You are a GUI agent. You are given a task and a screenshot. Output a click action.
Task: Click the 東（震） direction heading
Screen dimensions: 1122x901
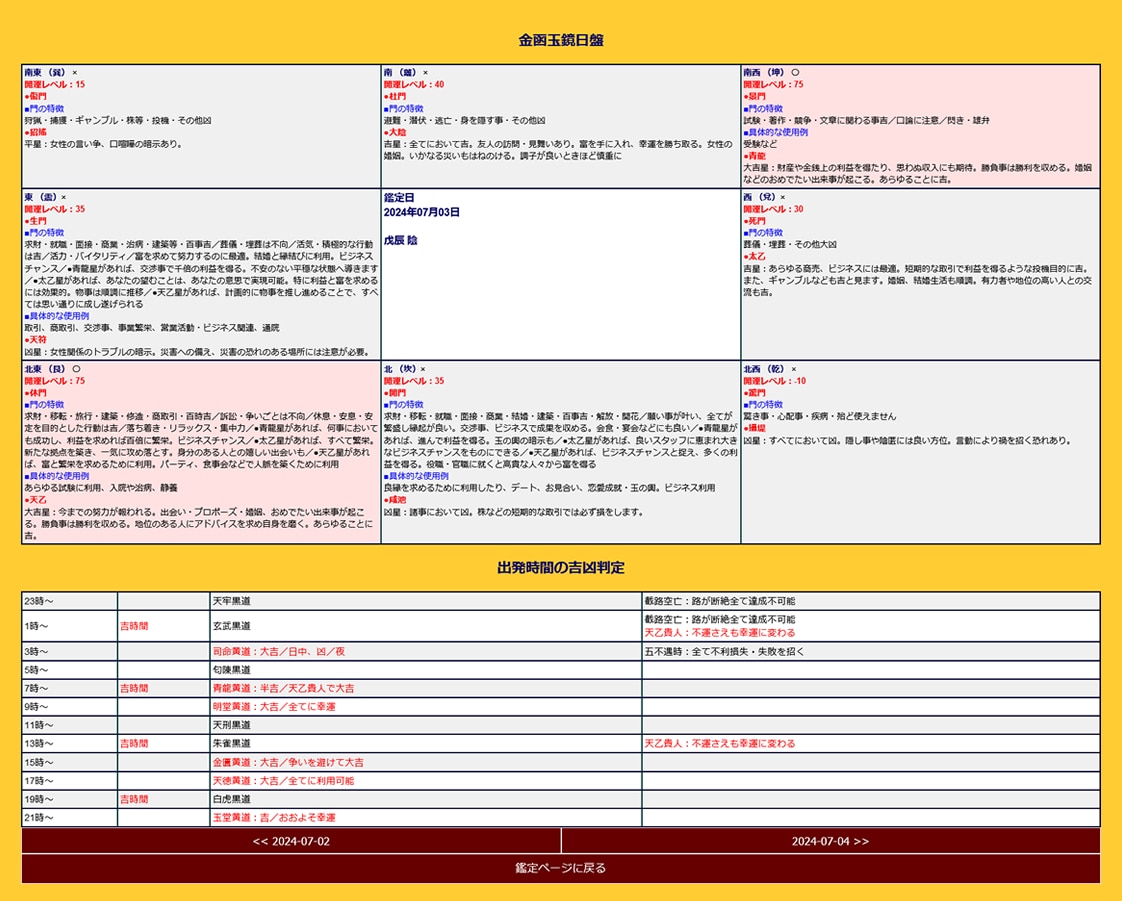(x=41, y=197)
